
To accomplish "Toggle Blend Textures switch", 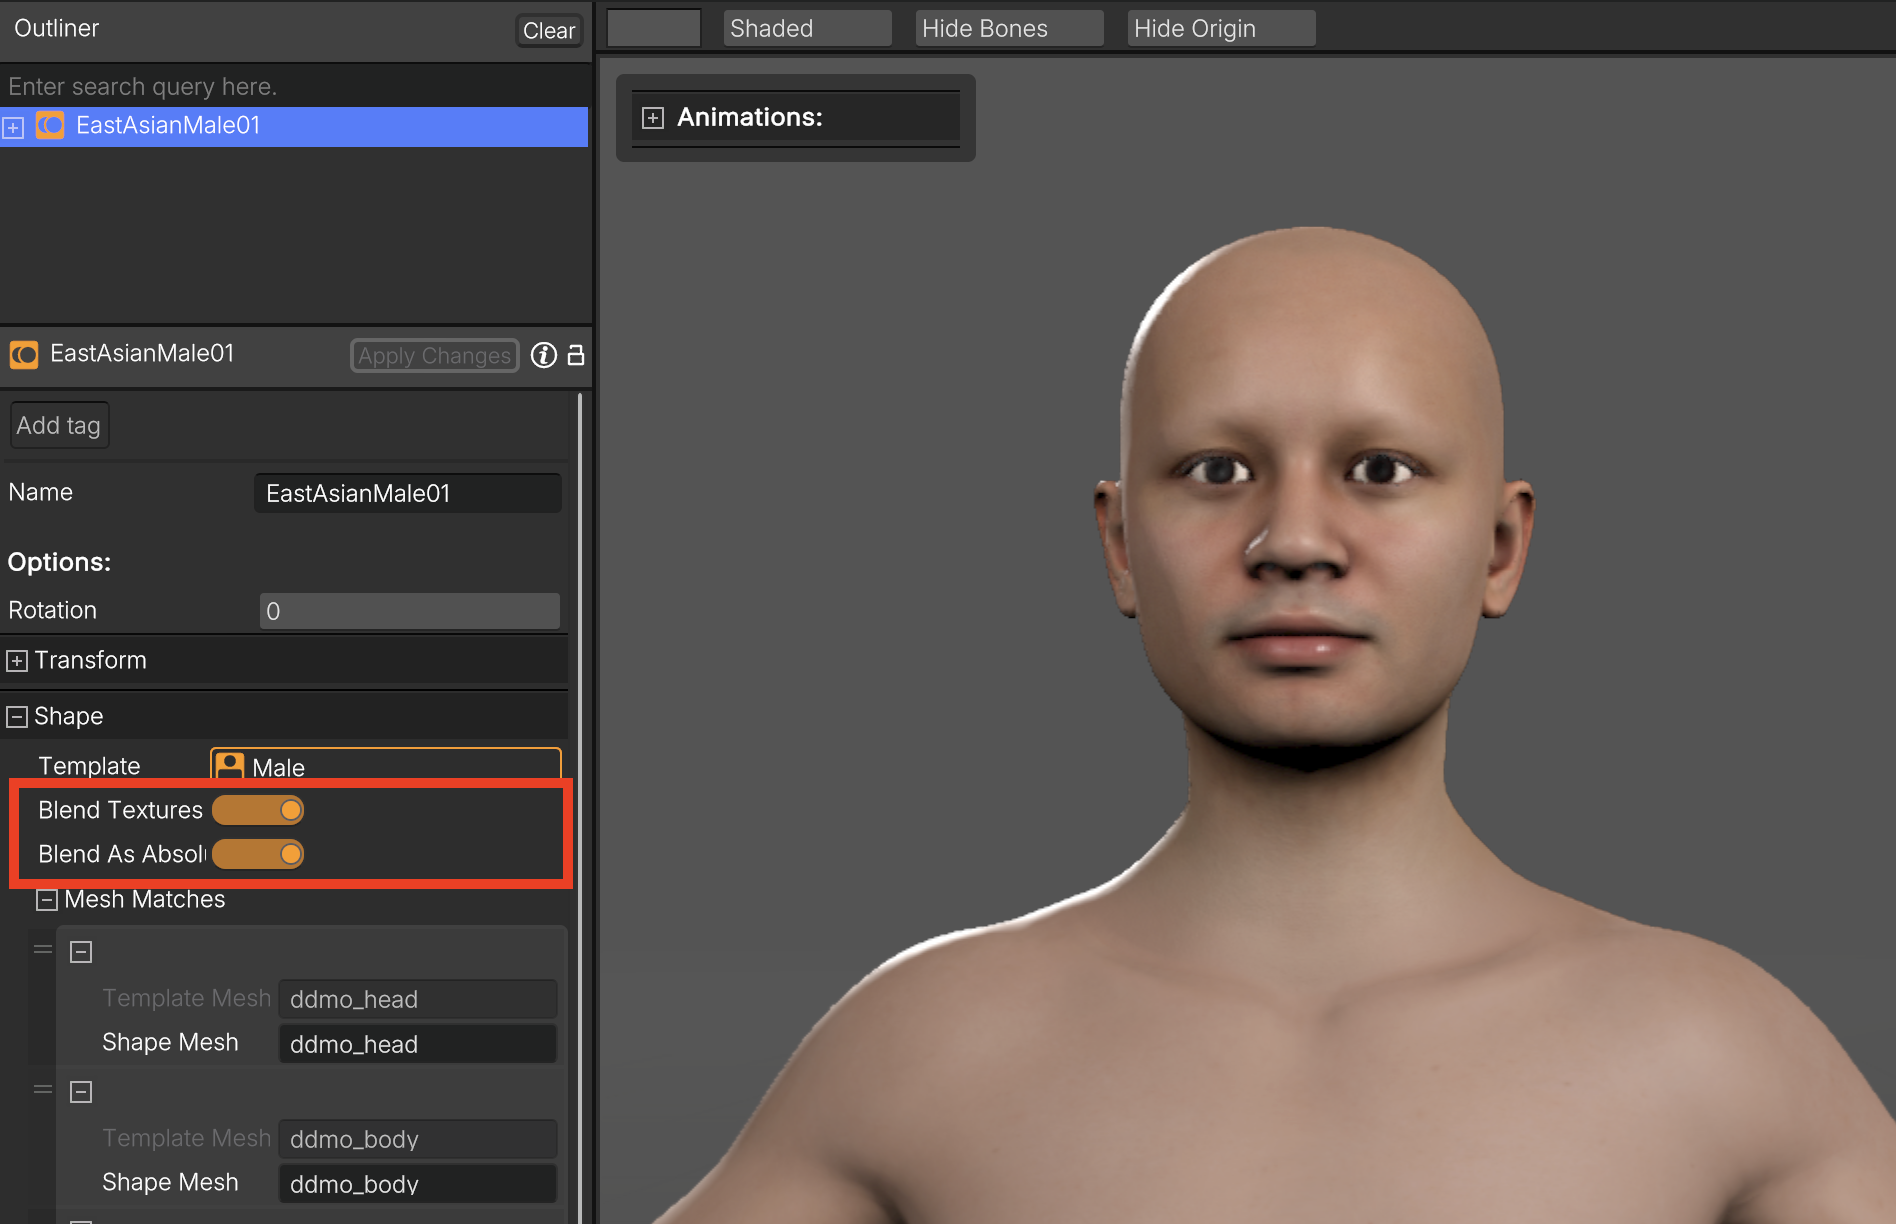I will 258,810.
